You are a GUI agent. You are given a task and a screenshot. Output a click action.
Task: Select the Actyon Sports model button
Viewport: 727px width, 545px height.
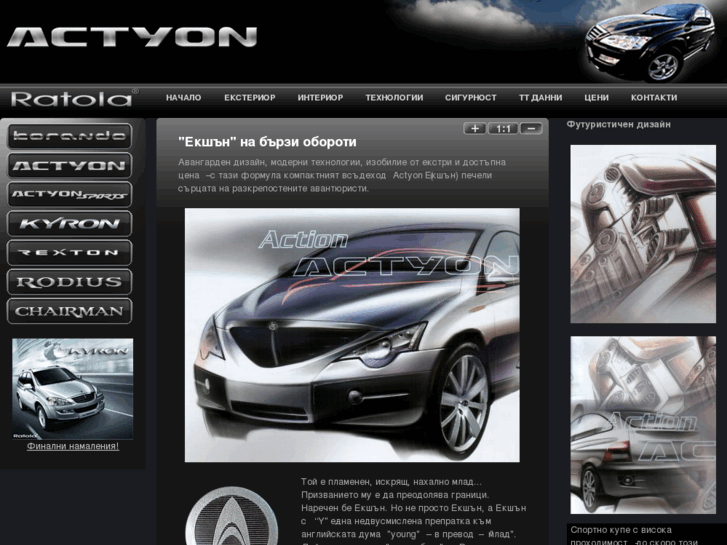pyautogui.click(x=70, y=194)
